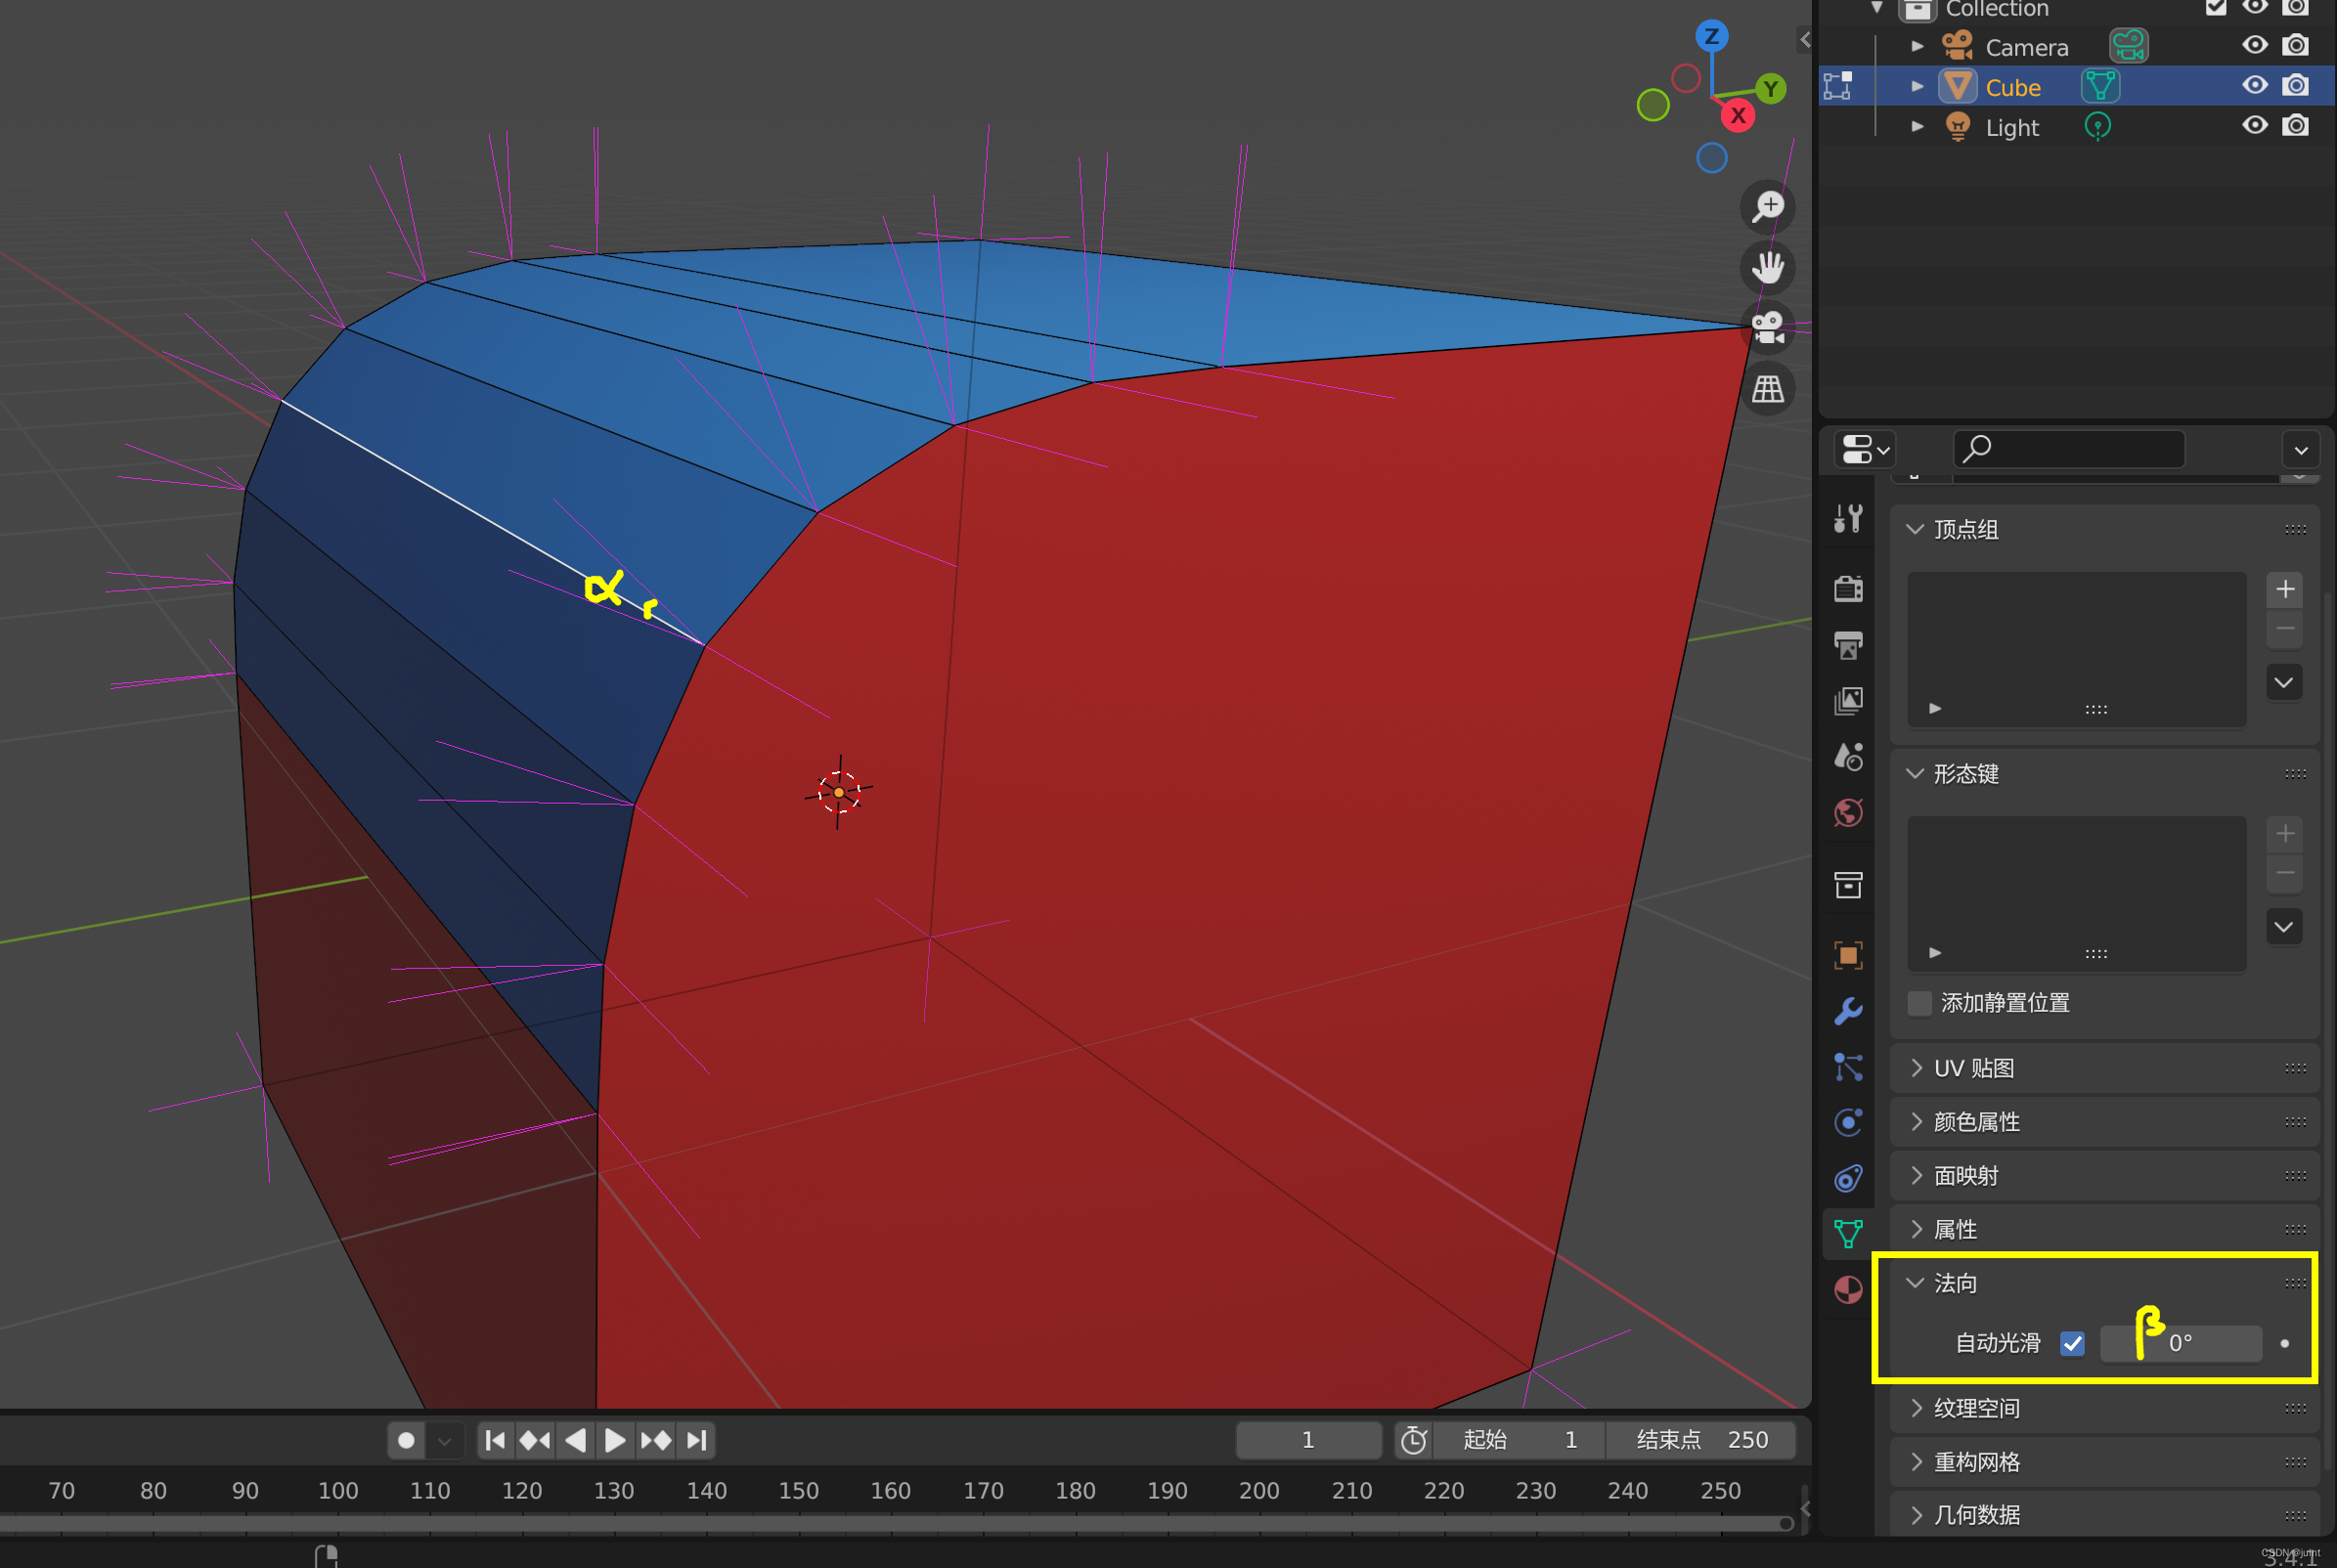Uncheck the 自动光滑 auto smooth checkbox
This screenshot has height=1568, width=2337.
point(2072,1343)
